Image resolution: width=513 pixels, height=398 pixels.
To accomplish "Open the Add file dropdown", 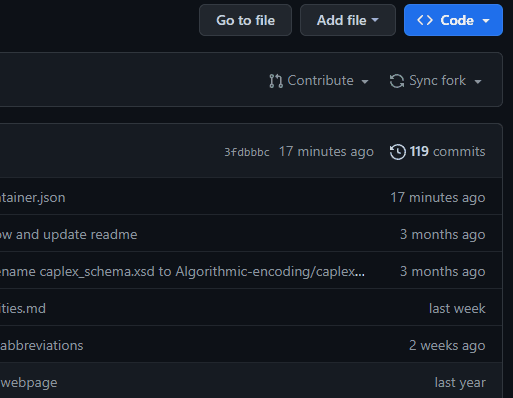I will (348, 20).
